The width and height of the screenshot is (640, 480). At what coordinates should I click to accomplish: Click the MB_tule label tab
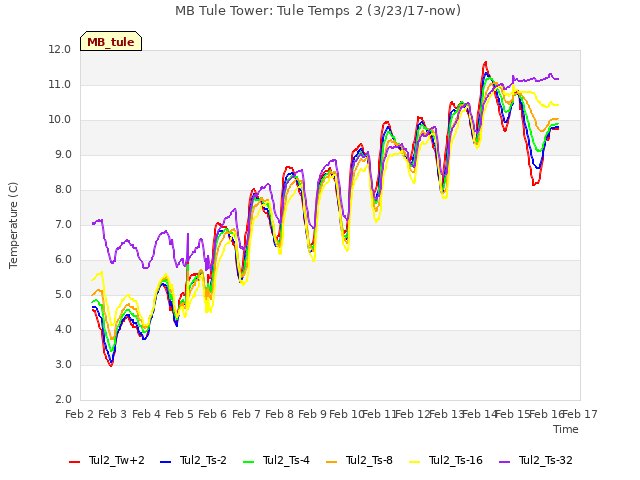[111, 41]
